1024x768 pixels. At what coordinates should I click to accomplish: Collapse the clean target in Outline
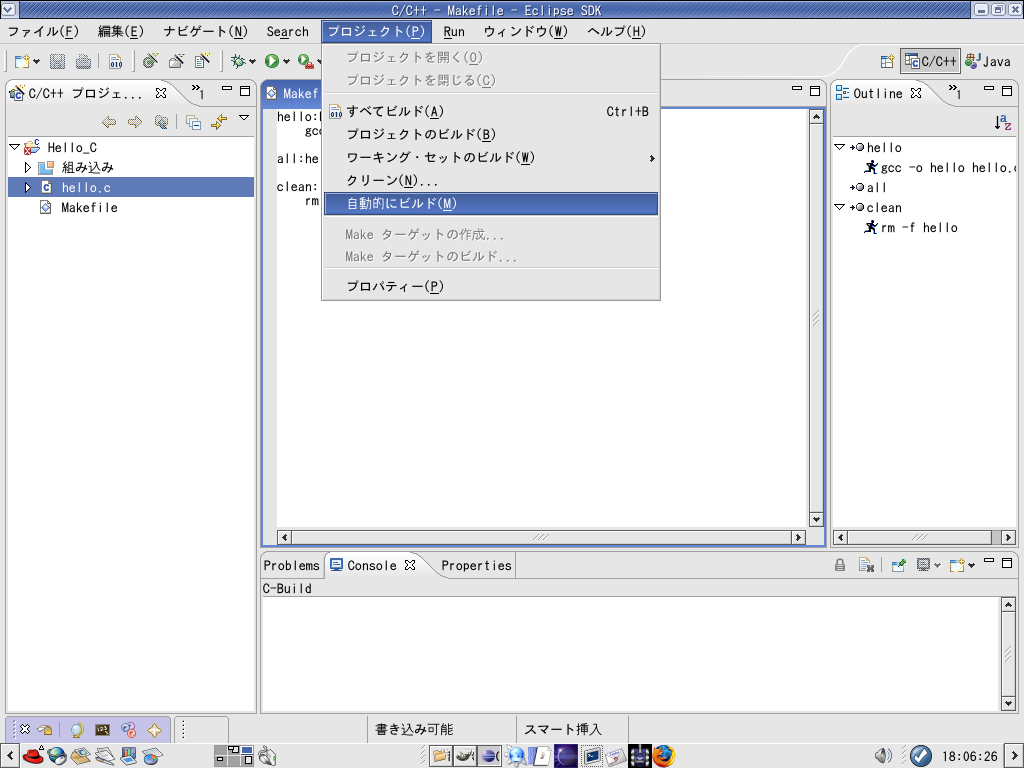840,207
